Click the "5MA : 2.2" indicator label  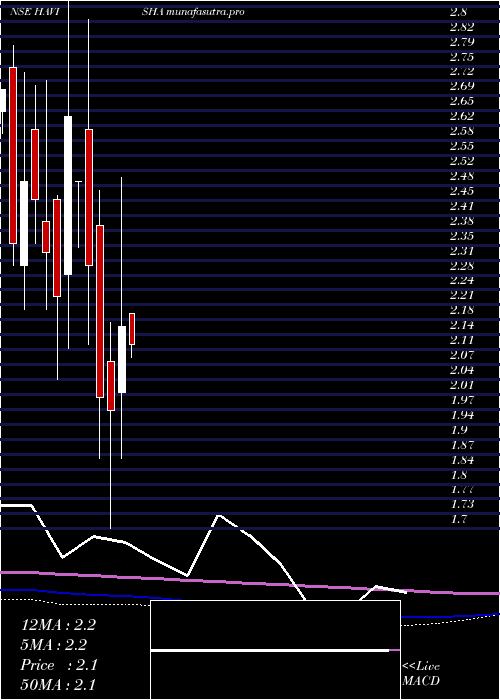pos(54,645)
